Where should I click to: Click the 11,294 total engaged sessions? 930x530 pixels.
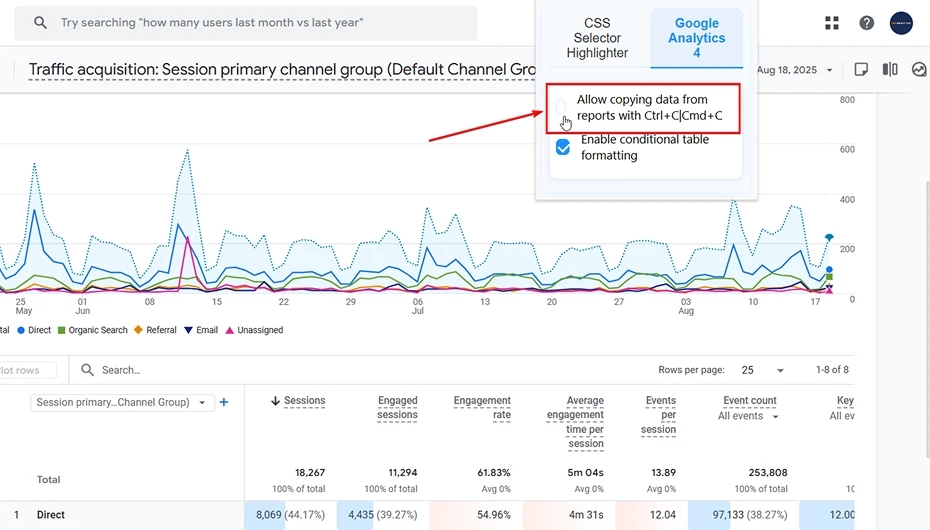[x=403, y=472]
